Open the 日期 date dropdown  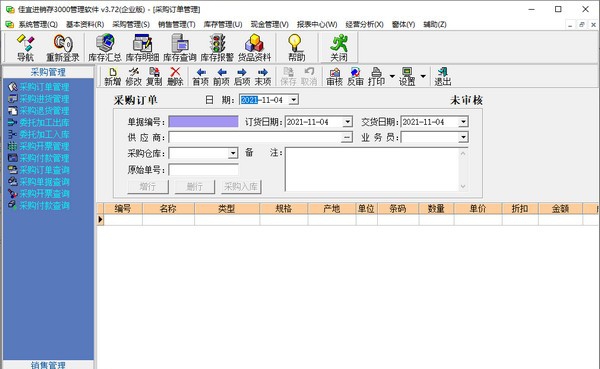point(293,100)
